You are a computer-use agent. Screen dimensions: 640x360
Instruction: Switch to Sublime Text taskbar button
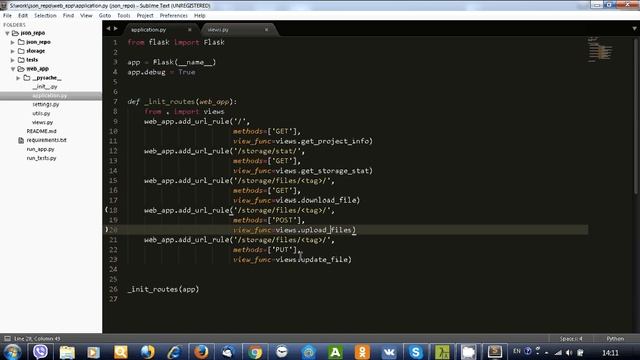495,352
